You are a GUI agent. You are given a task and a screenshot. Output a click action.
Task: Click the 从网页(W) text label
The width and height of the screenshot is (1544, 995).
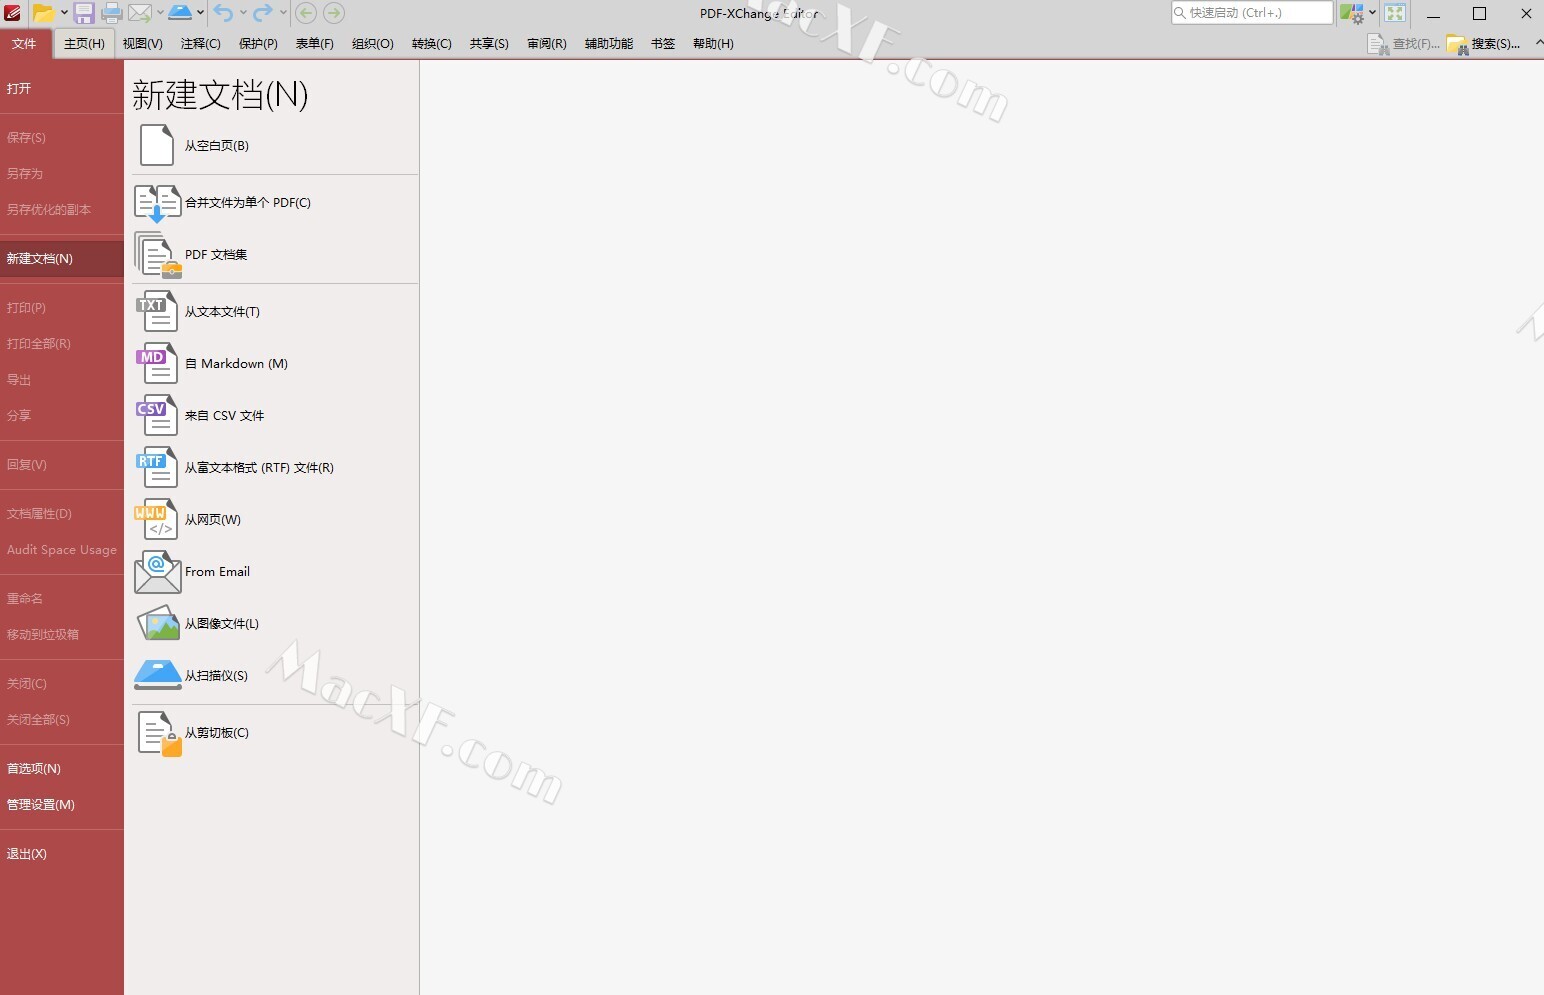click(213, 520)
